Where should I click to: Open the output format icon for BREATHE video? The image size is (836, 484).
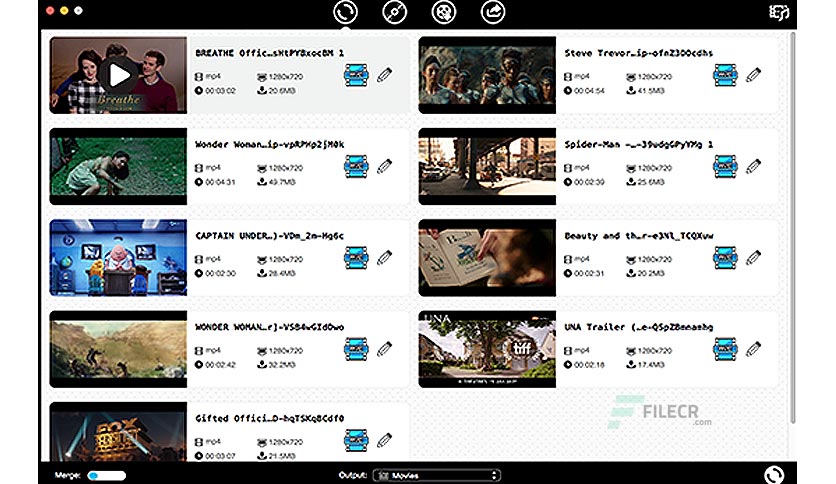point(356,75)
